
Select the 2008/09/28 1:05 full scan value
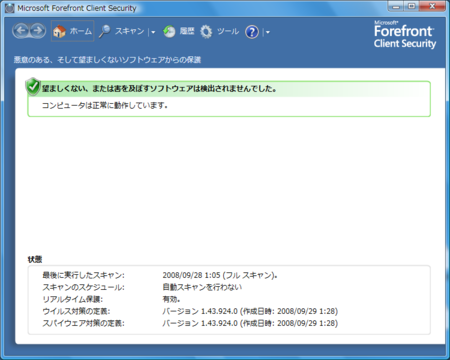220,275
